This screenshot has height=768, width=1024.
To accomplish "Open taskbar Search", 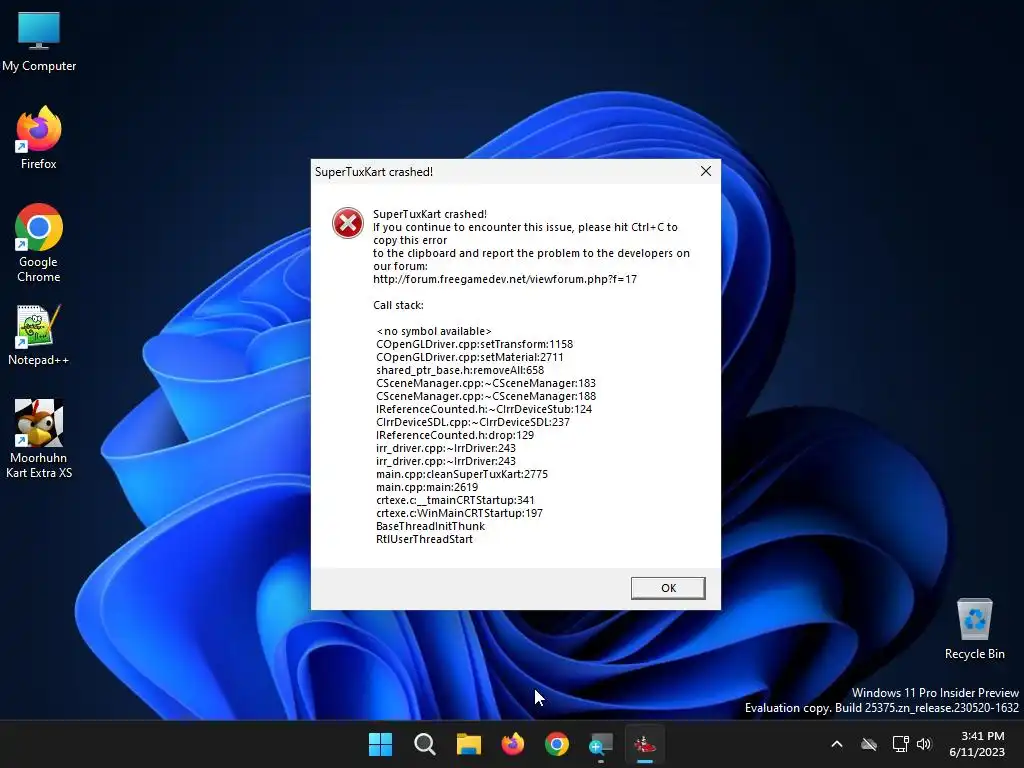I will click(x=424, y=744).
